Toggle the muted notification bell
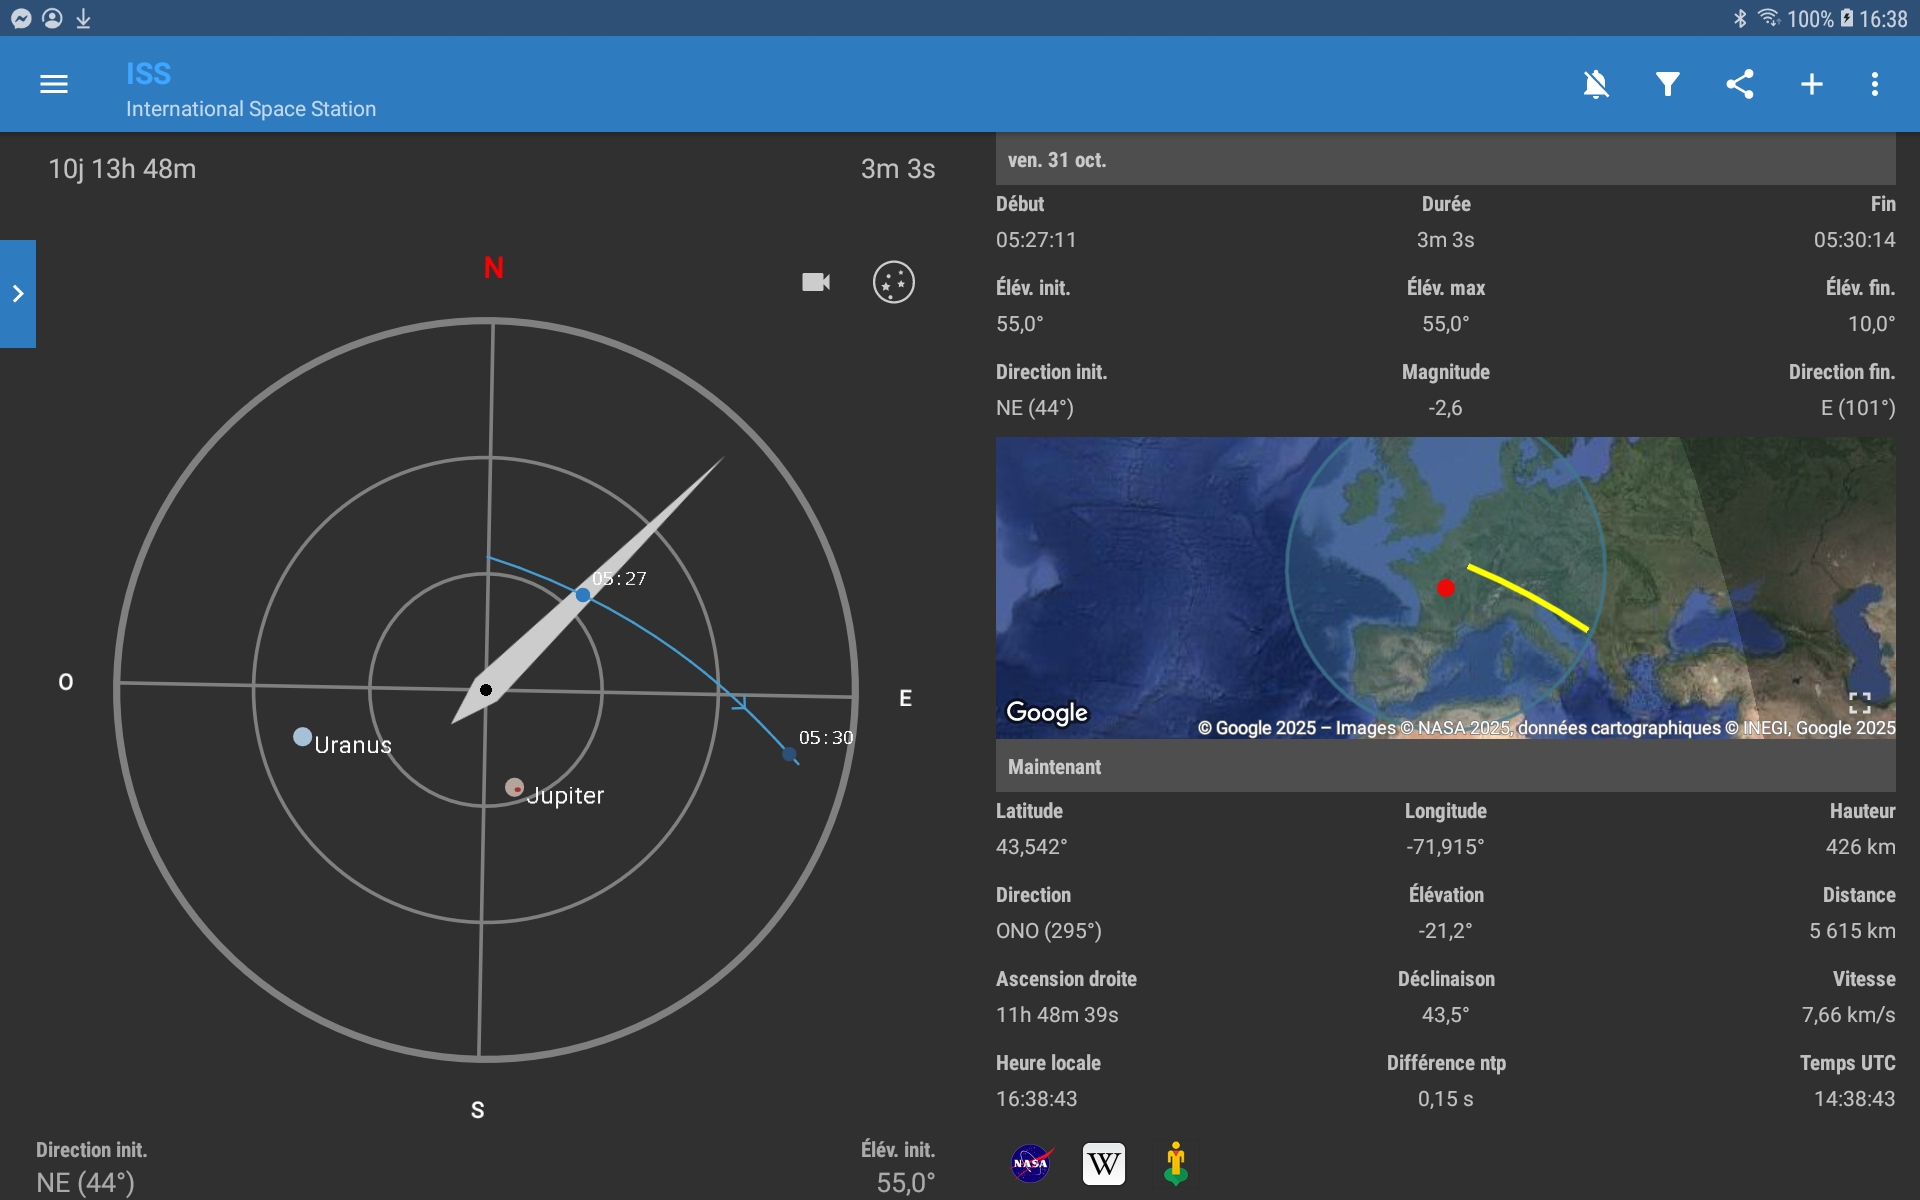 pyautogui.click(x=1596, y=84)
